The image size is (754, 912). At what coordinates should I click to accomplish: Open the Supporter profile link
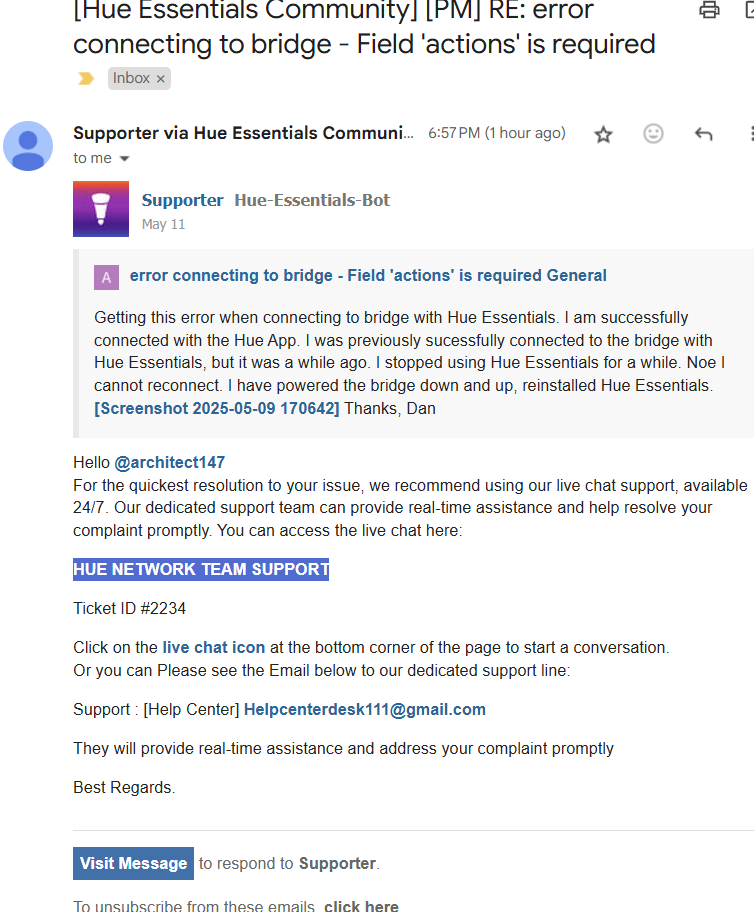pos(182,200)
